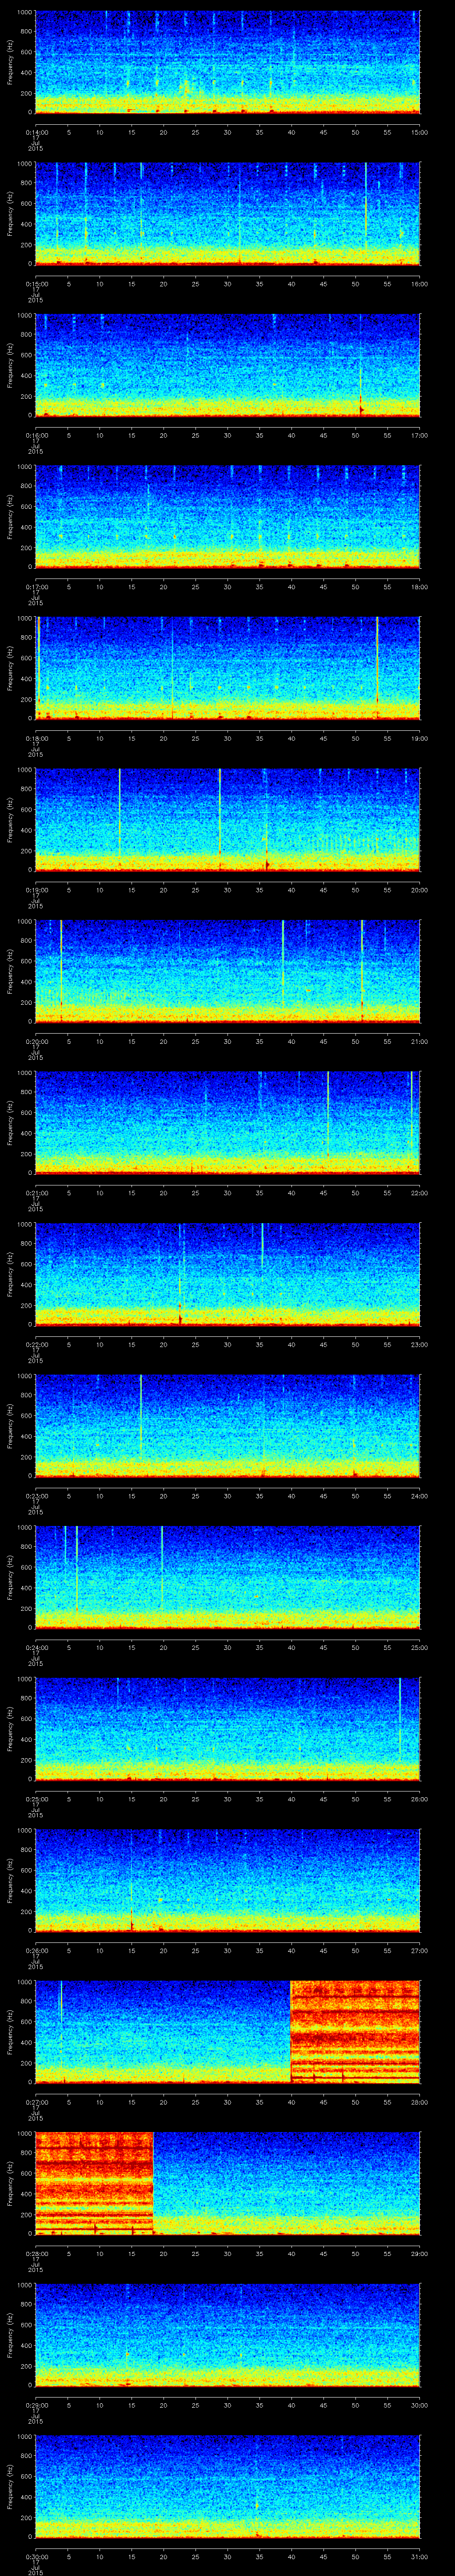Click the 0:20:00 start time label
The height and width of the screenshot is (2576, 455).
tap(36, 1042)
